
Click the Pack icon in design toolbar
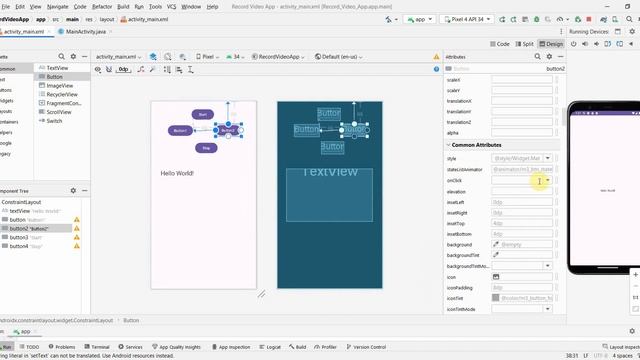(x=167, y=69)
